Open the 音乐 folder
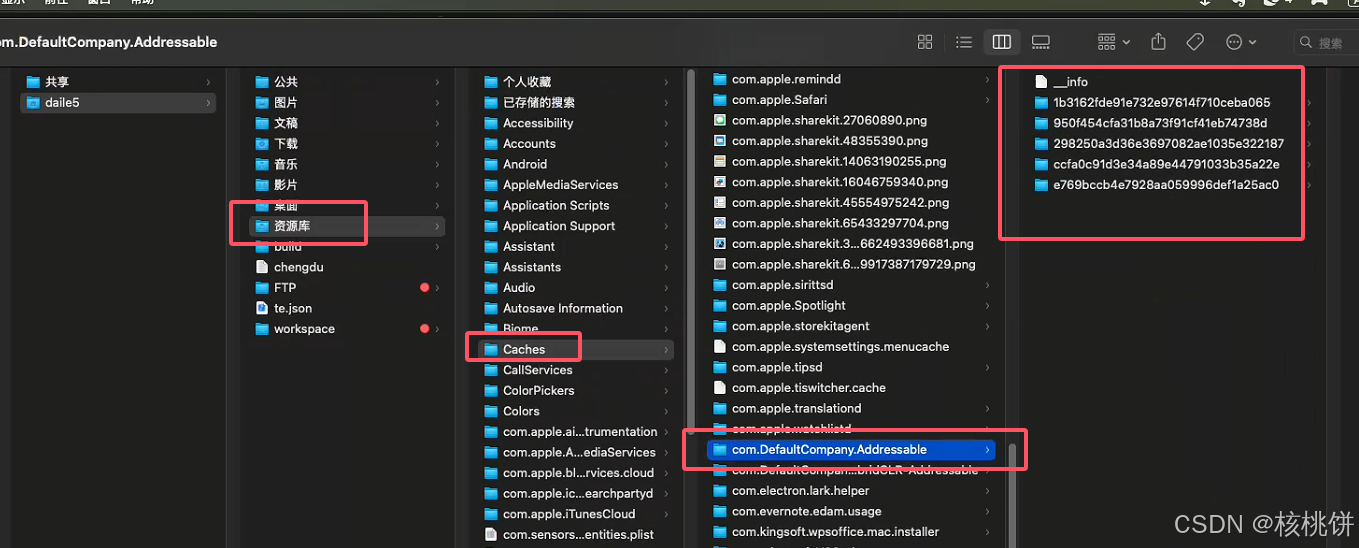The height and width of the screenshot is (548, 1359). pyautogui.click(x=347, y=164)
